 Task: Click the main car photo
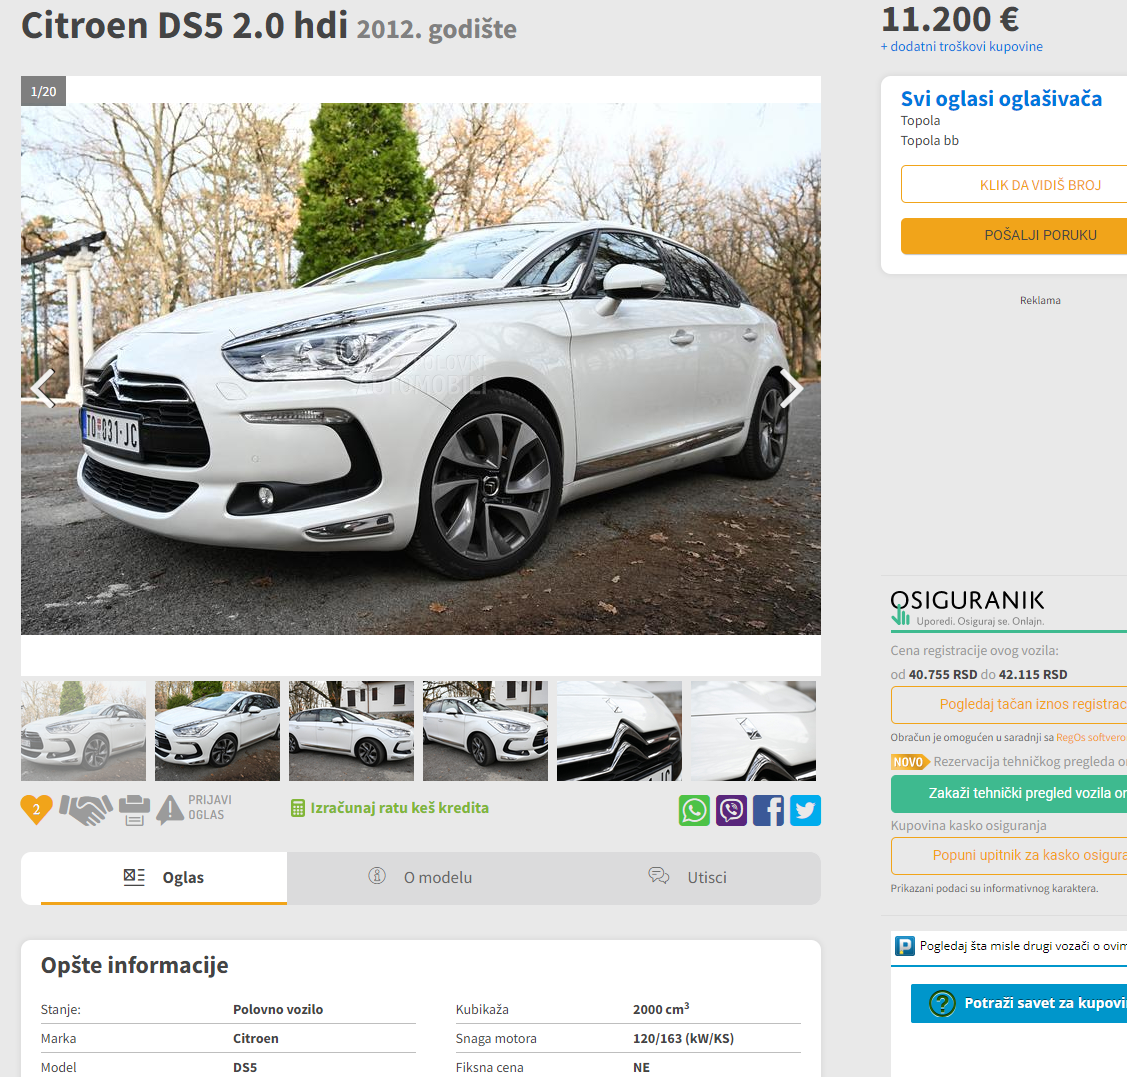tap(420, 369)
